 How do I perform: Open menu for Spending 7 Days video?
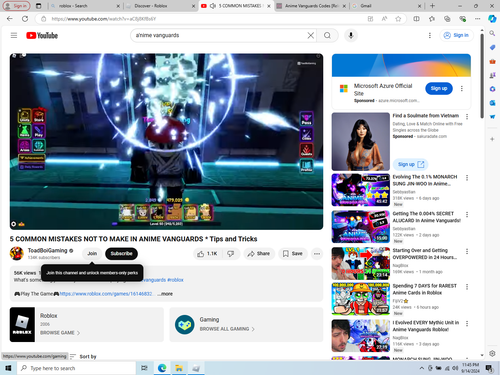[467, 287]
